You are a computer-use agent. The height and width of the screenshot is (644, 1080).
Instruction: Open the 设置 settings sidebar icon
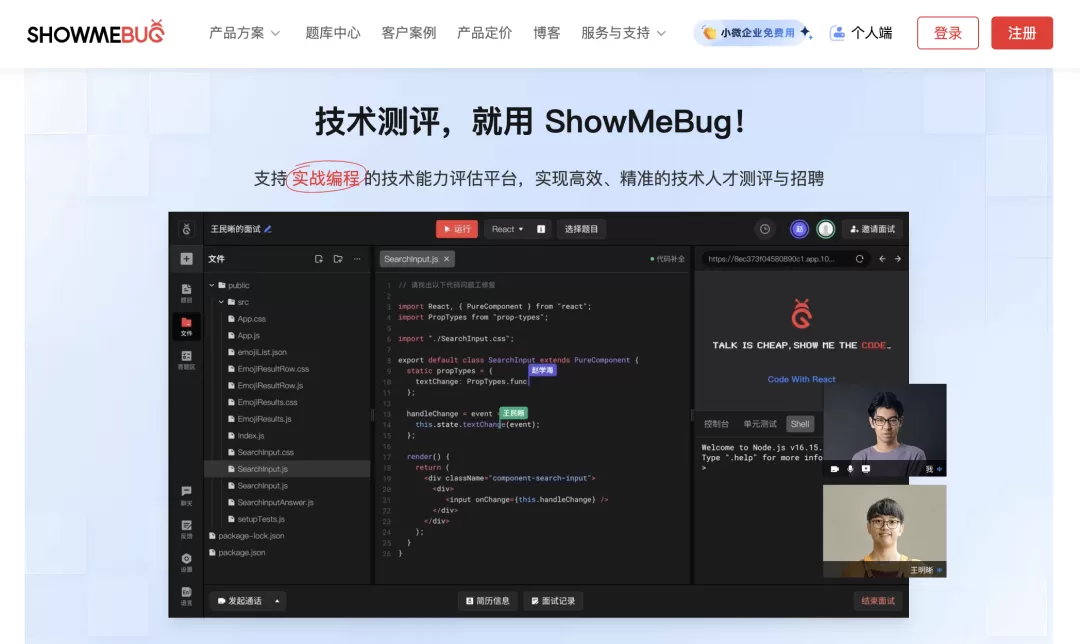pos(187,562)
